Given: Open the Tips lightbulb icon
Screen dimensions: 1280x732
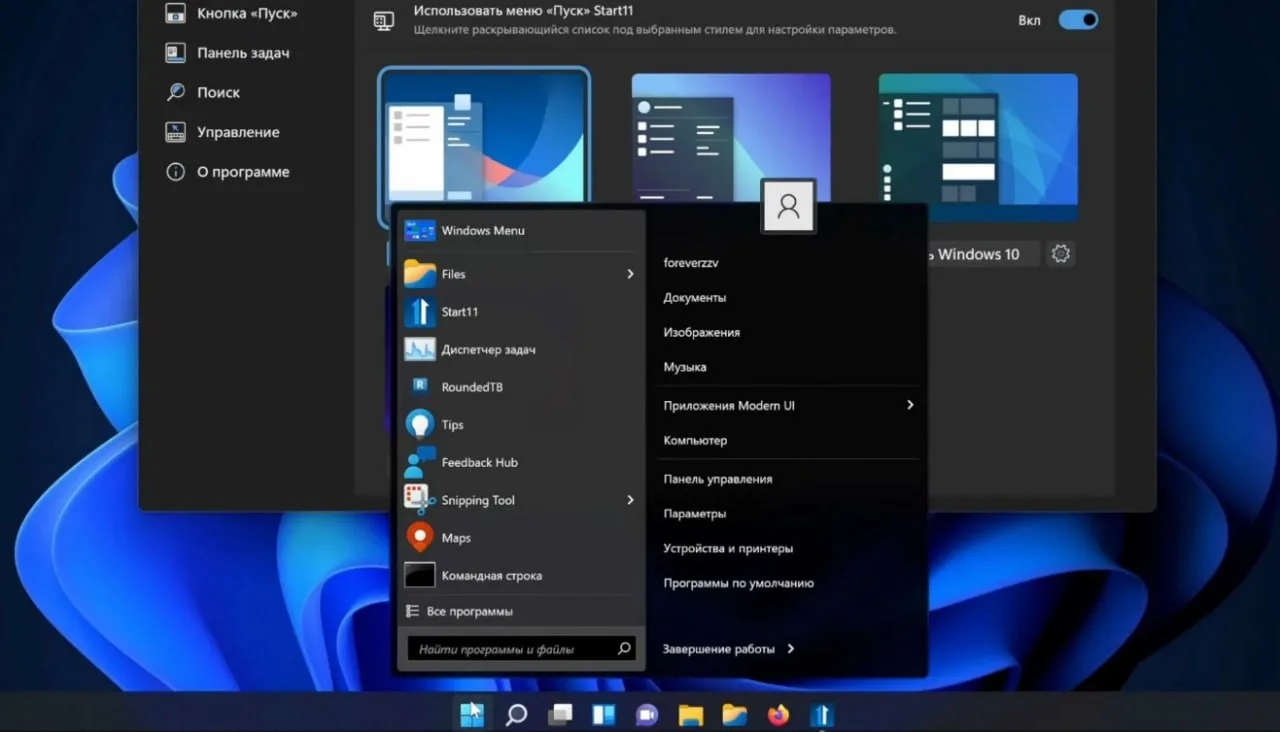Looking at the screenshot, I should tap(420, 425).
